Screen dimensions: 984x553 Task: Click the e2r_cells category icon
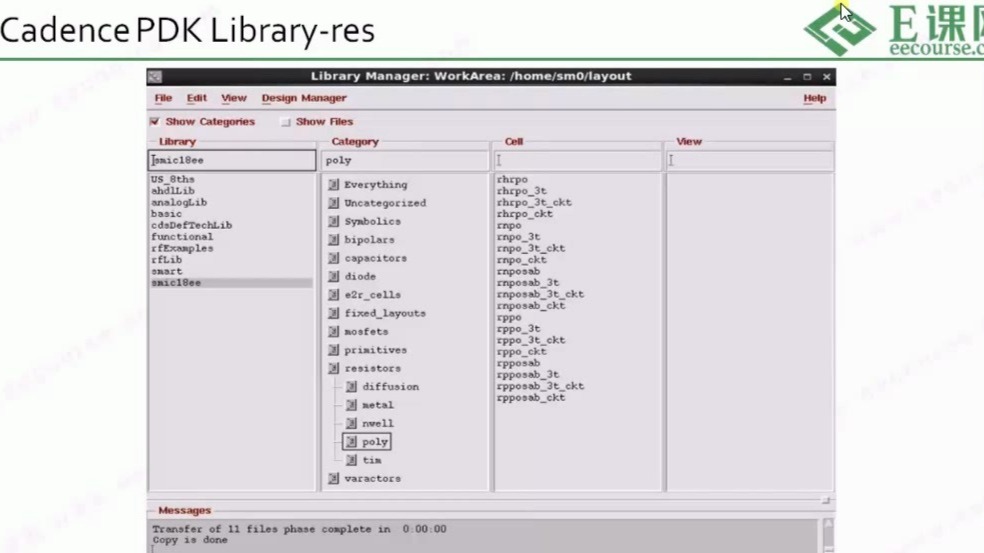coord(334,294)
